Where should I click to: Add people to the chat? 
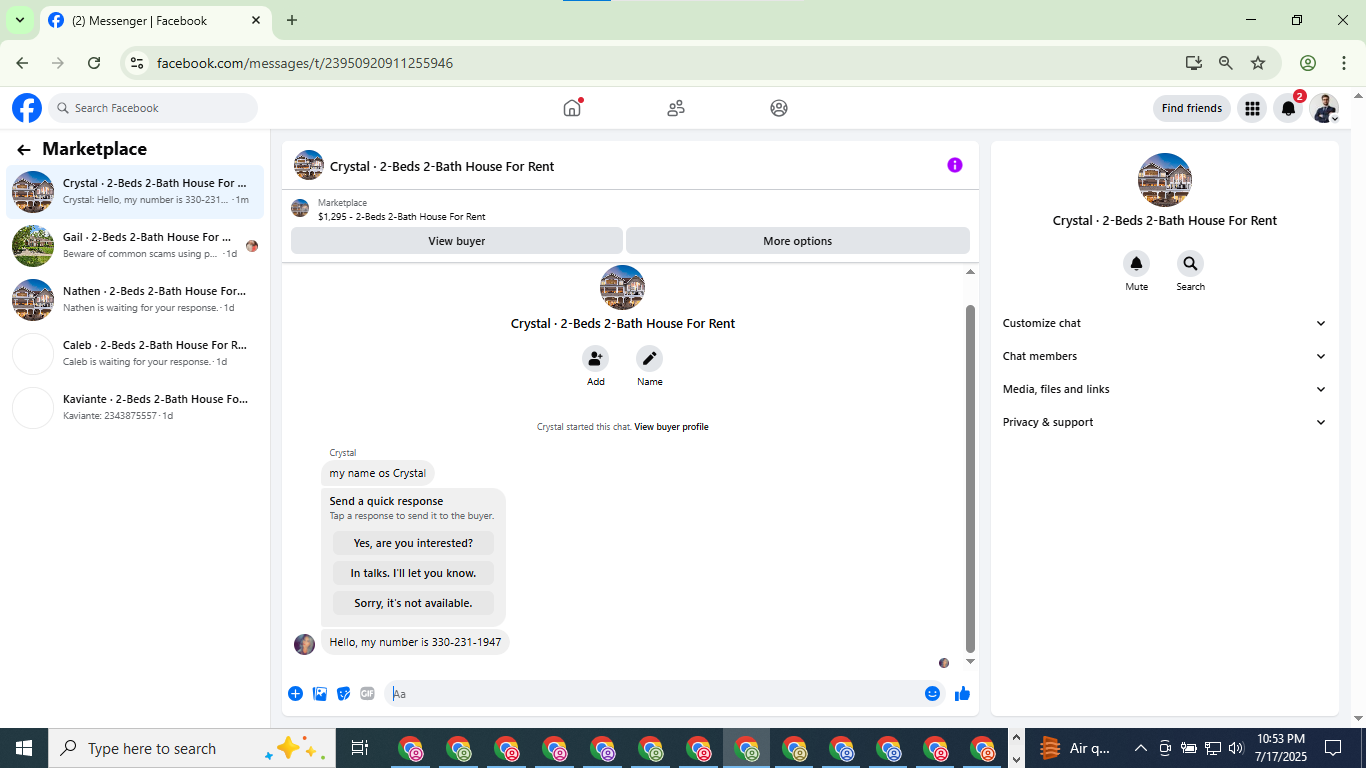tap(596, 359)
